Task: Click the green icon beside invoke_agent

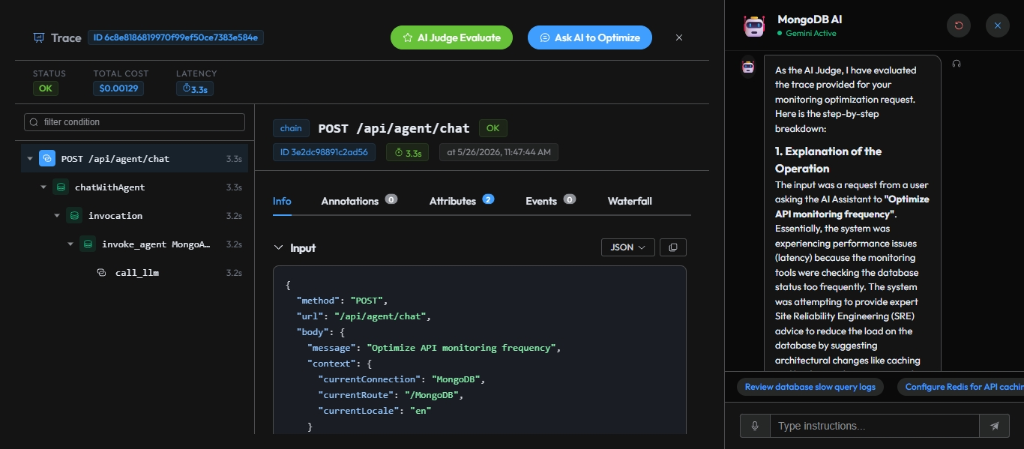Action: click(x=88, y=244)
